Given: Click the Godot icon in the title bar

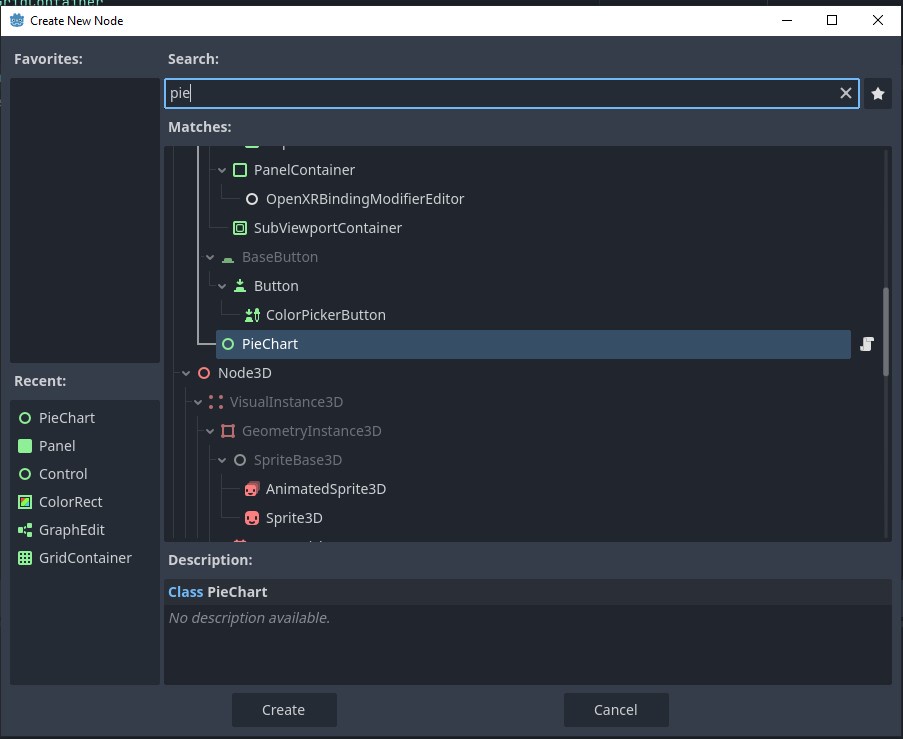Looking at the screenshot, I should click(x=17, y=20).
